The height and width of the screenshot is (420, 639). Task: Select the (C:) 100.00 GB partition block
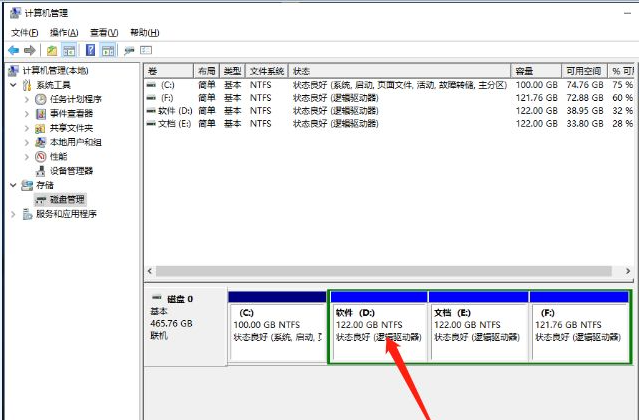278,326
